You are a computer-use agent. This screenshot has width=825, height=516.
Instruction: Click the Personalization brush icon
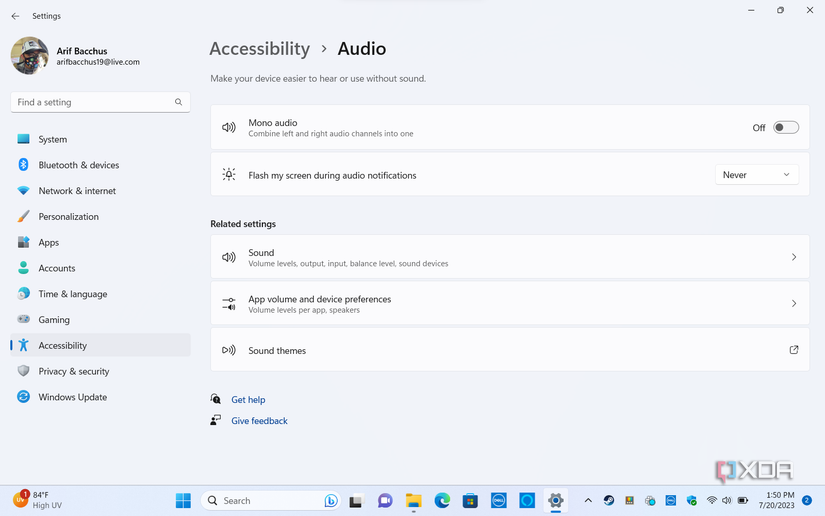[x=23, y=217]
